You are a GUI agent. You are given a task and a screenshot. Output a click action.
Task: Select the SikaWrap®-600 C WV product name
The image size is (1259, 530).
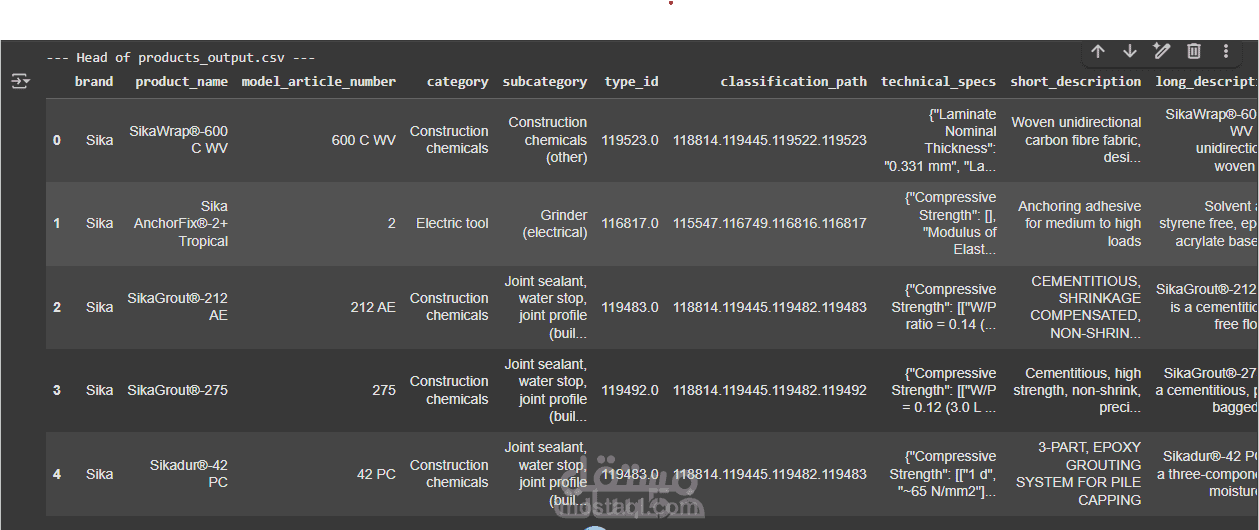point(179,140)
